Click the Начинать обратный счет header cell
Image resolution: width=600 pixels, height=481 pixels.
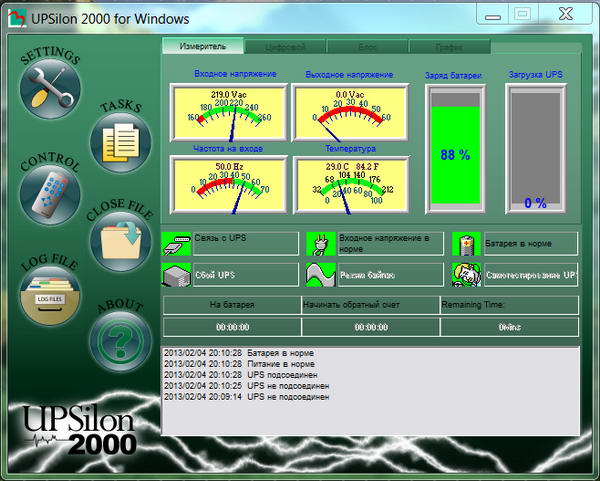(x=371, y=305)
